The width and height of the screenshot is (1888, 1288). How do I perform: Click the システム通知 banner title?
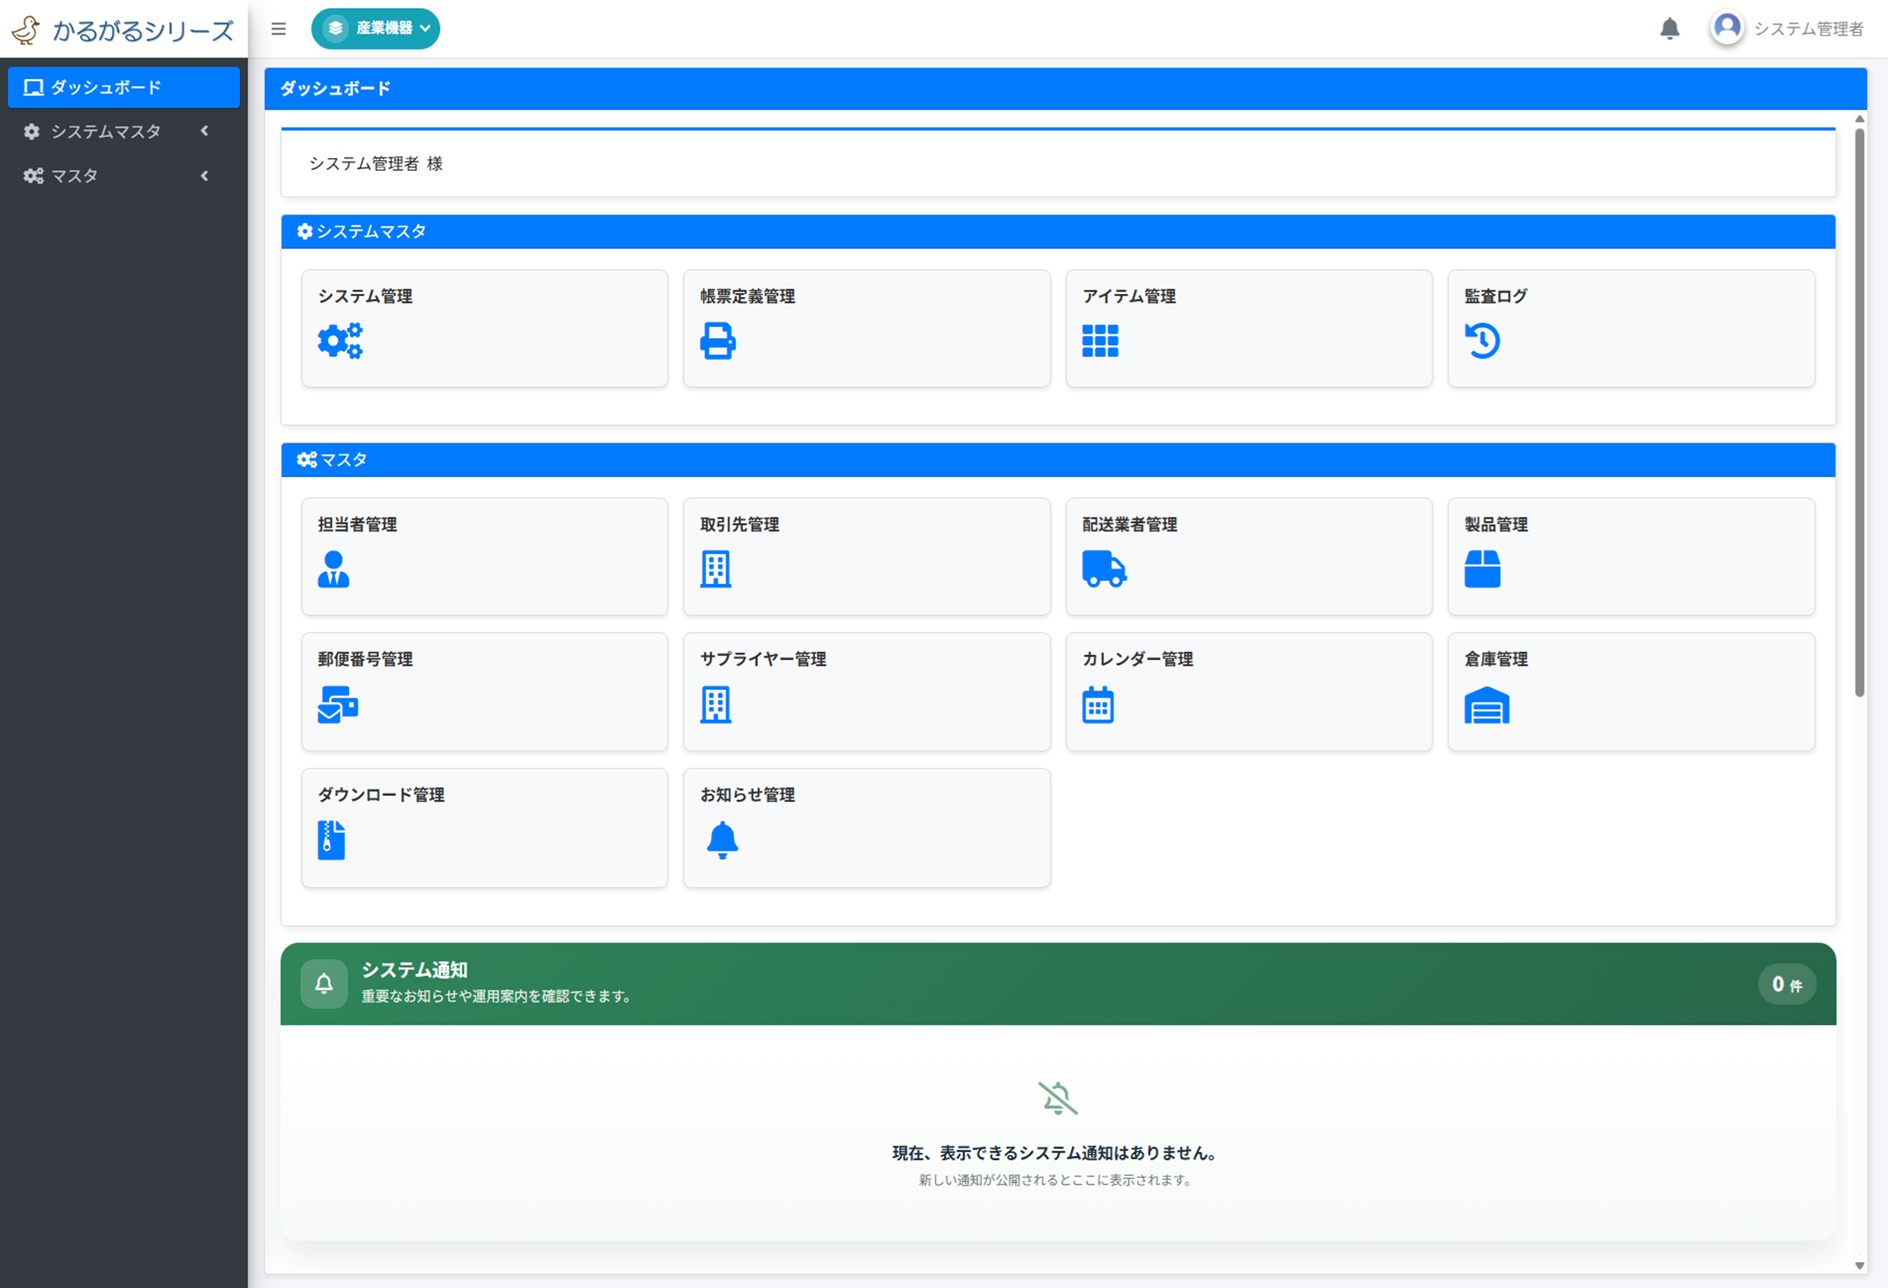(x=414, y=970)
